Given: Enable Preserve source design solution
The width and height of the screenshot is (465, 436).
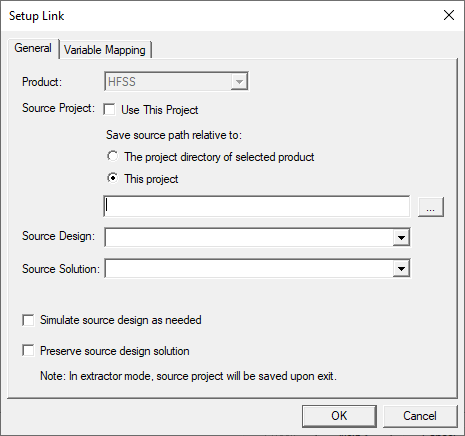Looking at the screenshot, I should [x=28, y=351].
